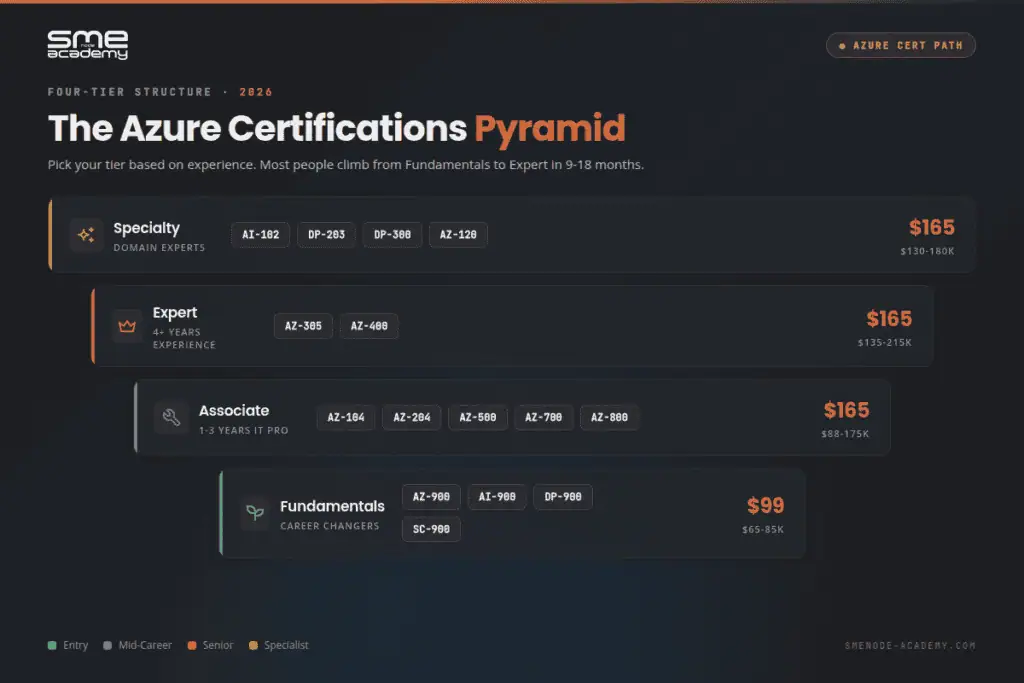Image resolution: width=1024 pixels, height=683 pixels.
Task: Select the DP-300 certification chip
Action: click(x=392, y=234)
